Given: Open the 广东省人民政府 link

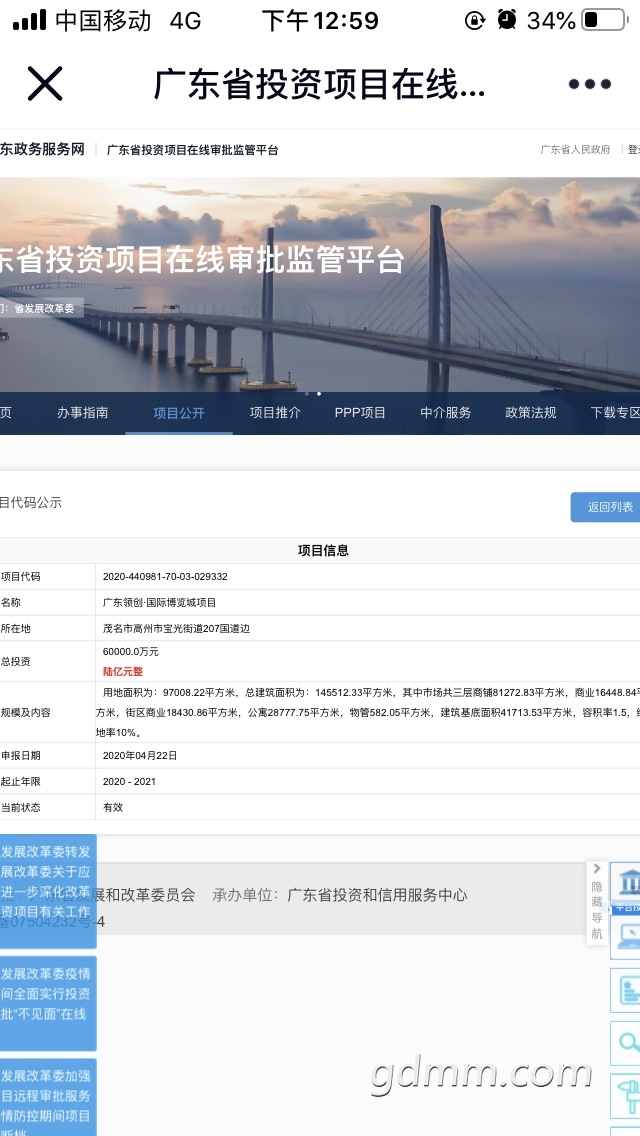Looking at the screenshot, I should [575, 150].
